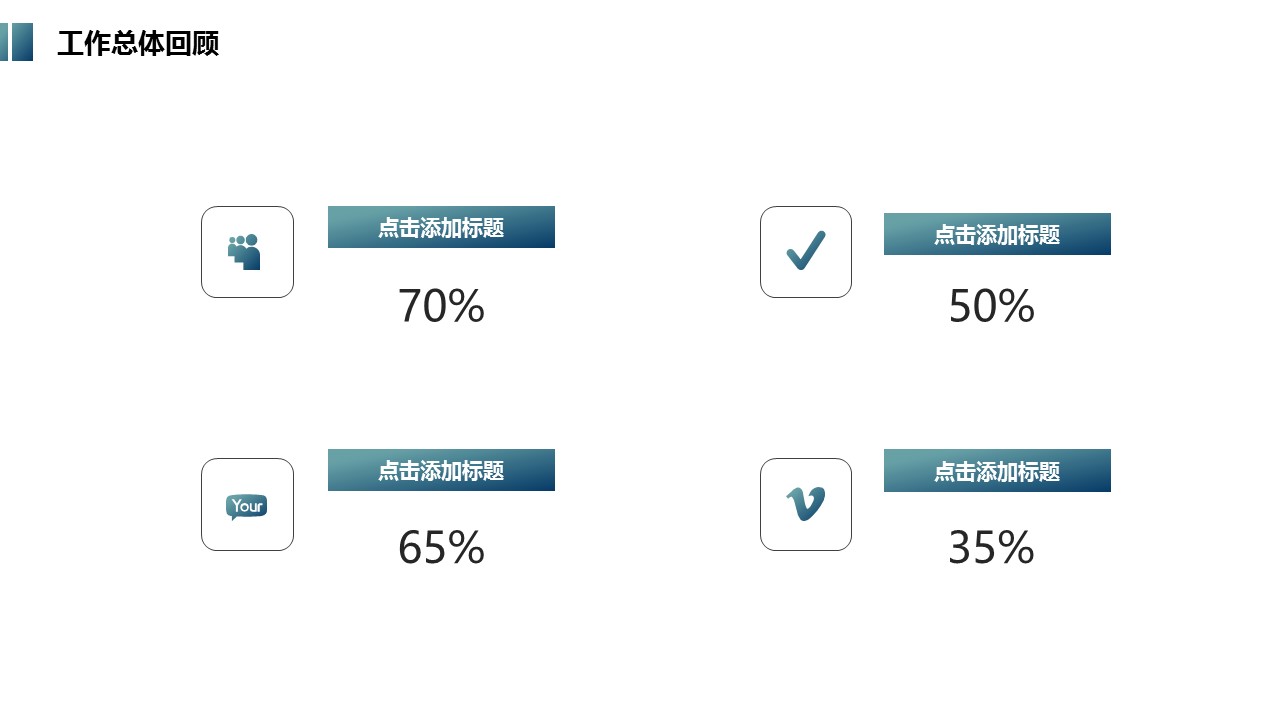Viewport: 1280px width, 720px height.
Task: Click the people group icon
Action: point(245,252)
